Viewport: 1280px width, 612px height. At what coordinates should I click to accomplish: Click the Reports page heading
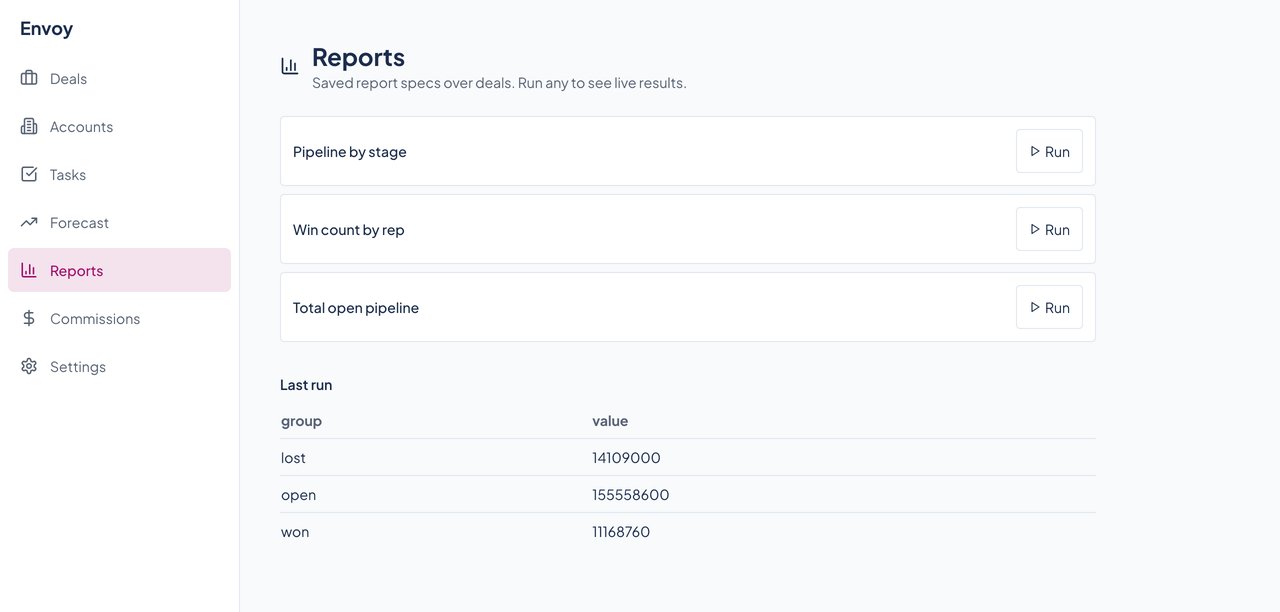click(x=358, y=57)
